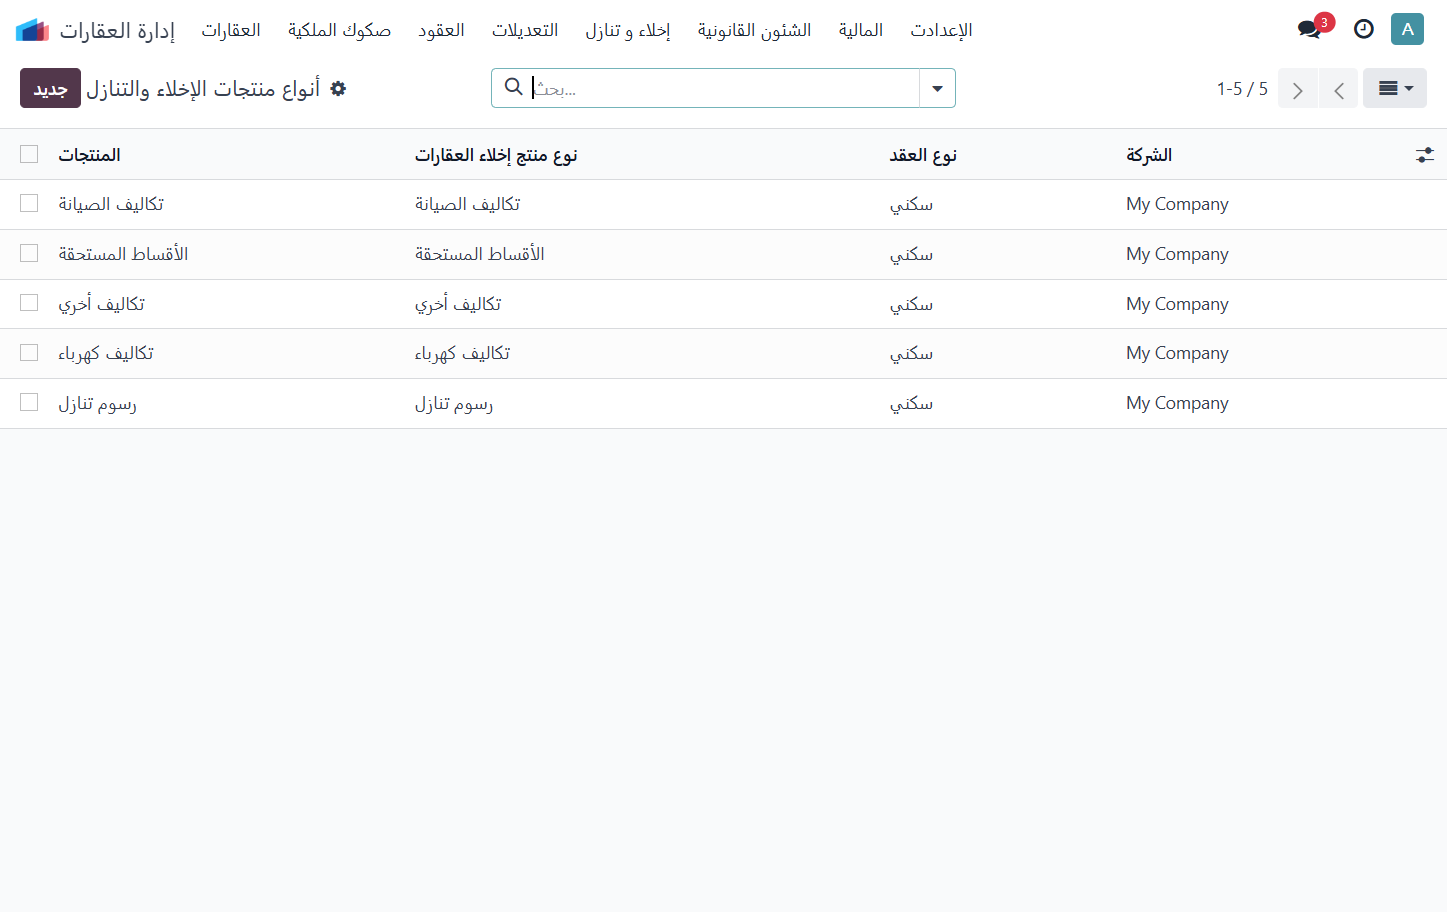Click تكاليف كهرباء in the product type column

463,353
